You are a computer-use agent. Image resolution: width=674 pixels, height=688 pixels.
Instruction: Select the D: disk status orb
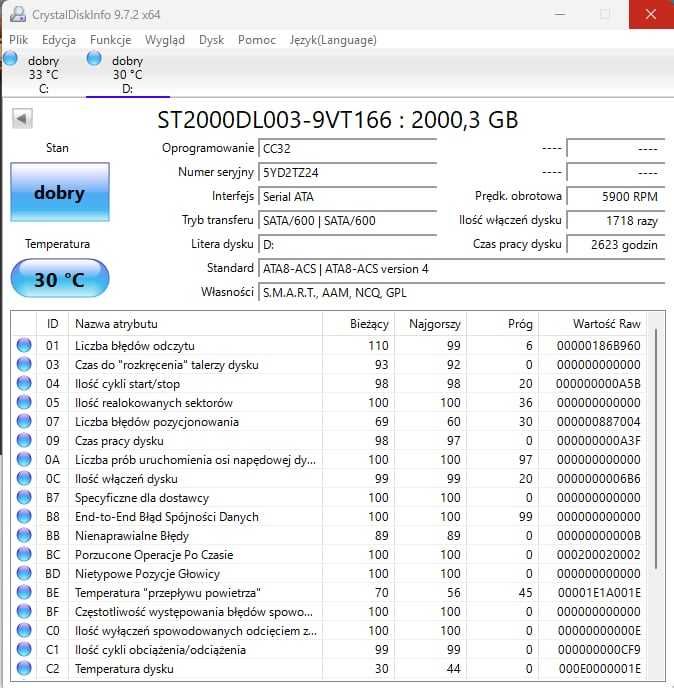pos(94,58)
